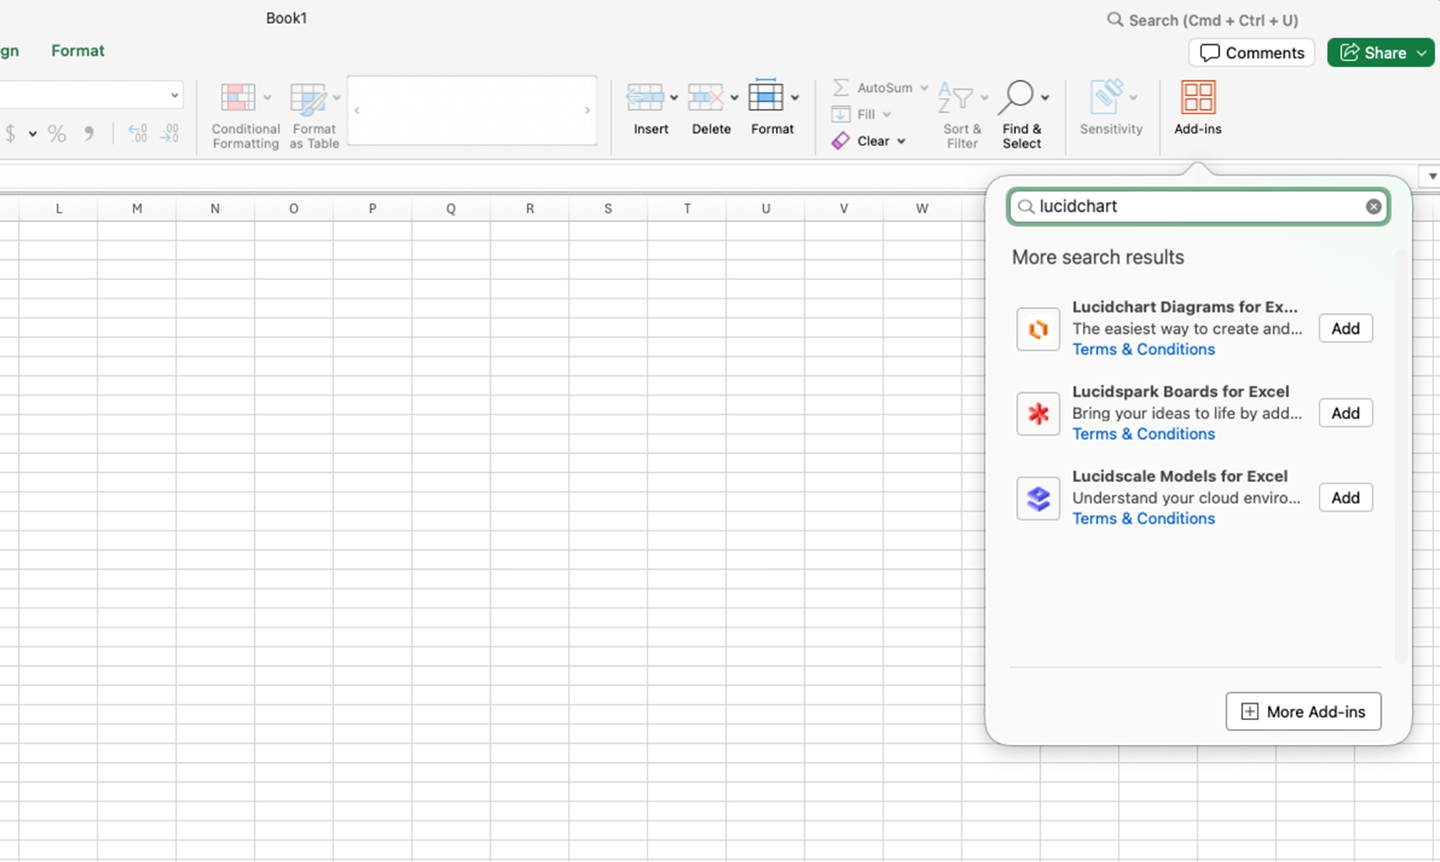Viewport: 1440px width, 862px height.
Task: Click the title bar Search field
Action: pos(1203,20)
